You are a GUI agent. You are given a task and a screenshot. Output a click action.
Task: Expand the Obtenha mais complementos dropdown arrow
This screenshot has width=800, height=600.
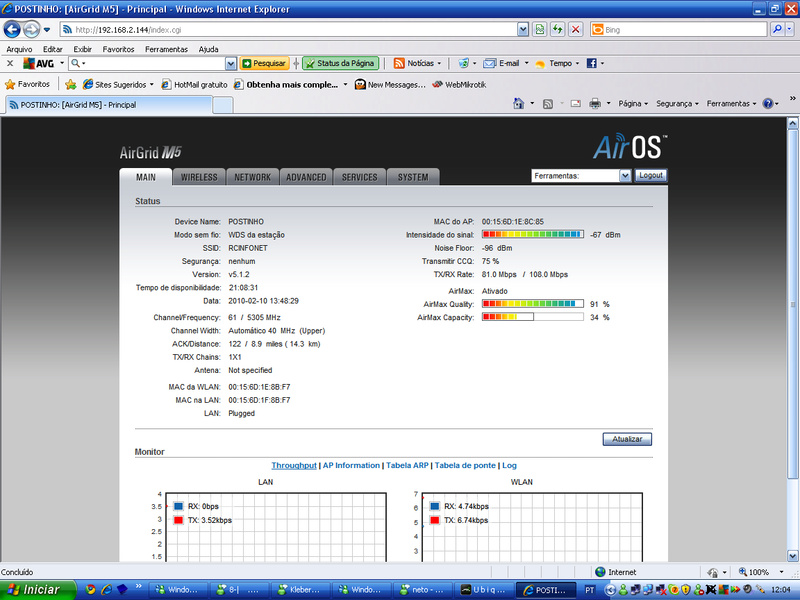tap(345, 84)
